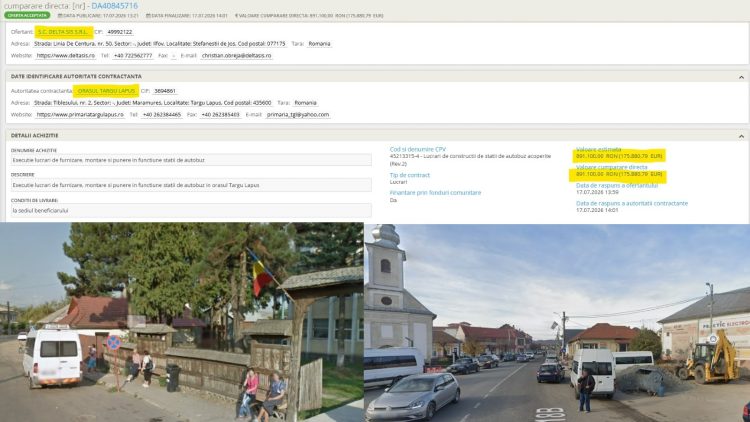The height and width of the screenshot is (422, 750).
Task: Select the primaria_tgl@yahoo.com email field
Action: click(x=298, y=115)
